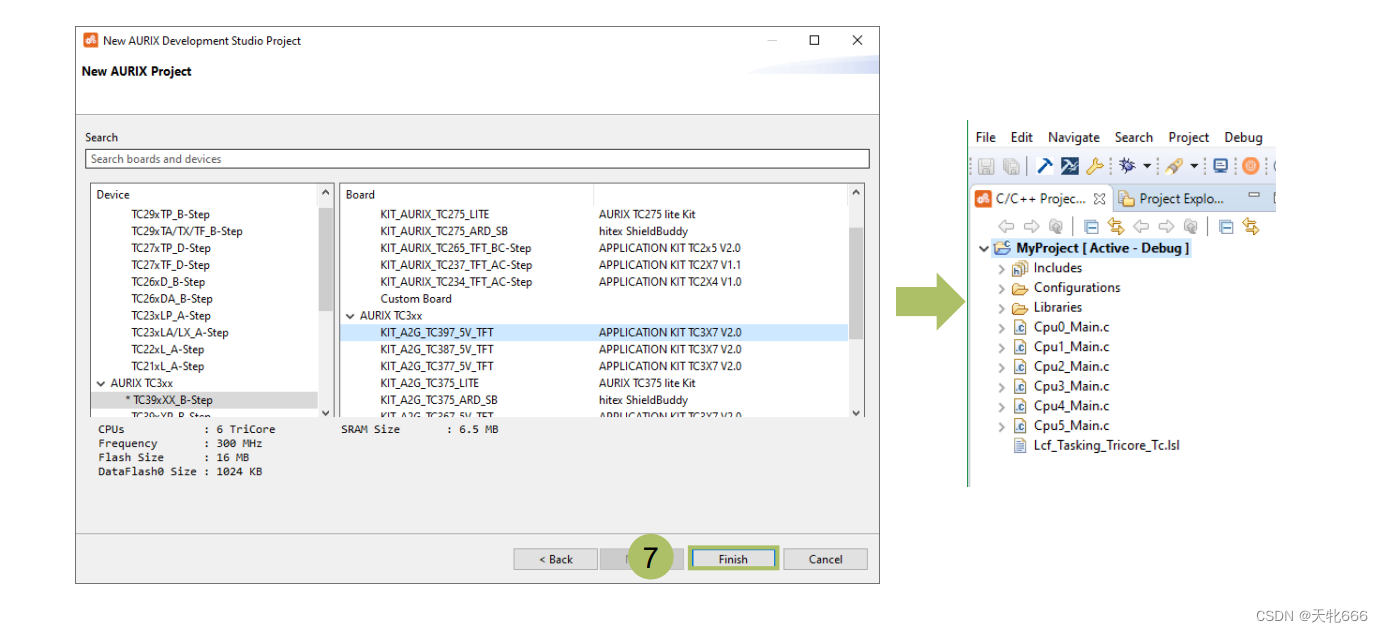This screenshot has height=632, width=1383.
Task: Open the Edit menu
Action: [1021, 137]
